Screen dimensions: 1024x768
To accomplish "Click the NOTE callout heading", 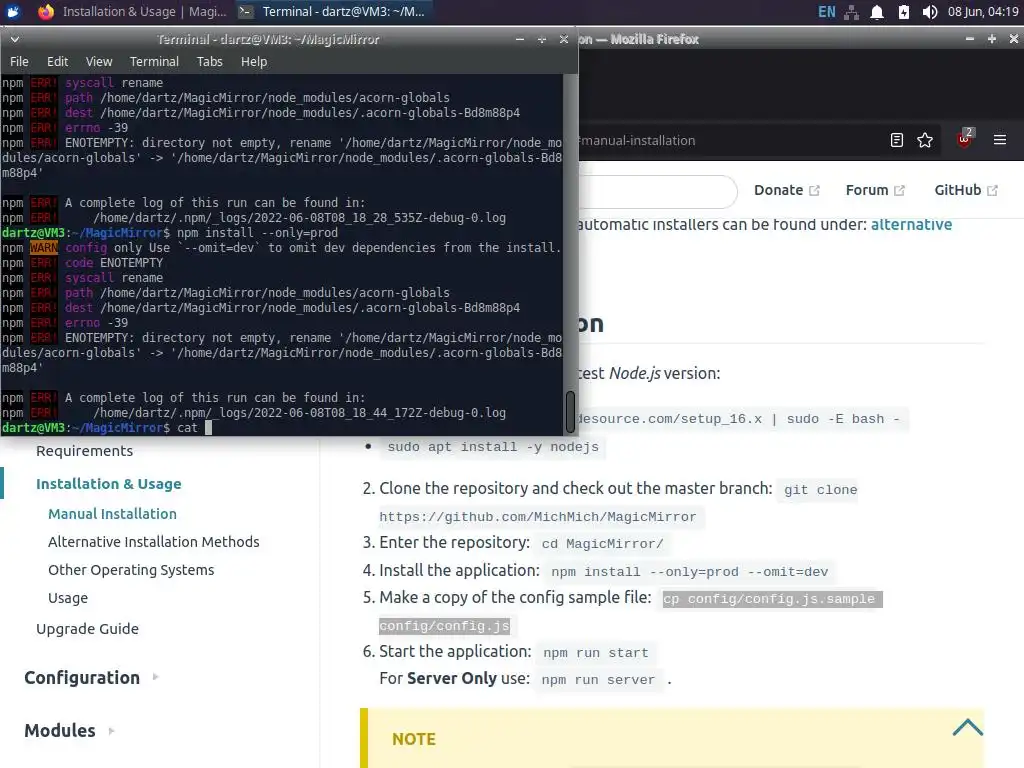I will pos(413,739).
